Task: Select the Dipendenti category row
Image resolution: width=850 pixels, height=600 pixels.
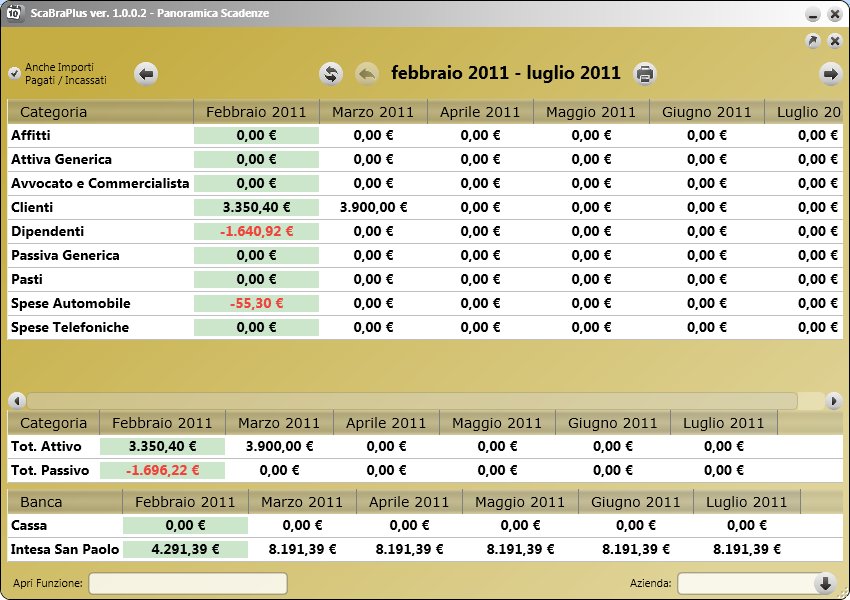Action: coord(425,231)
